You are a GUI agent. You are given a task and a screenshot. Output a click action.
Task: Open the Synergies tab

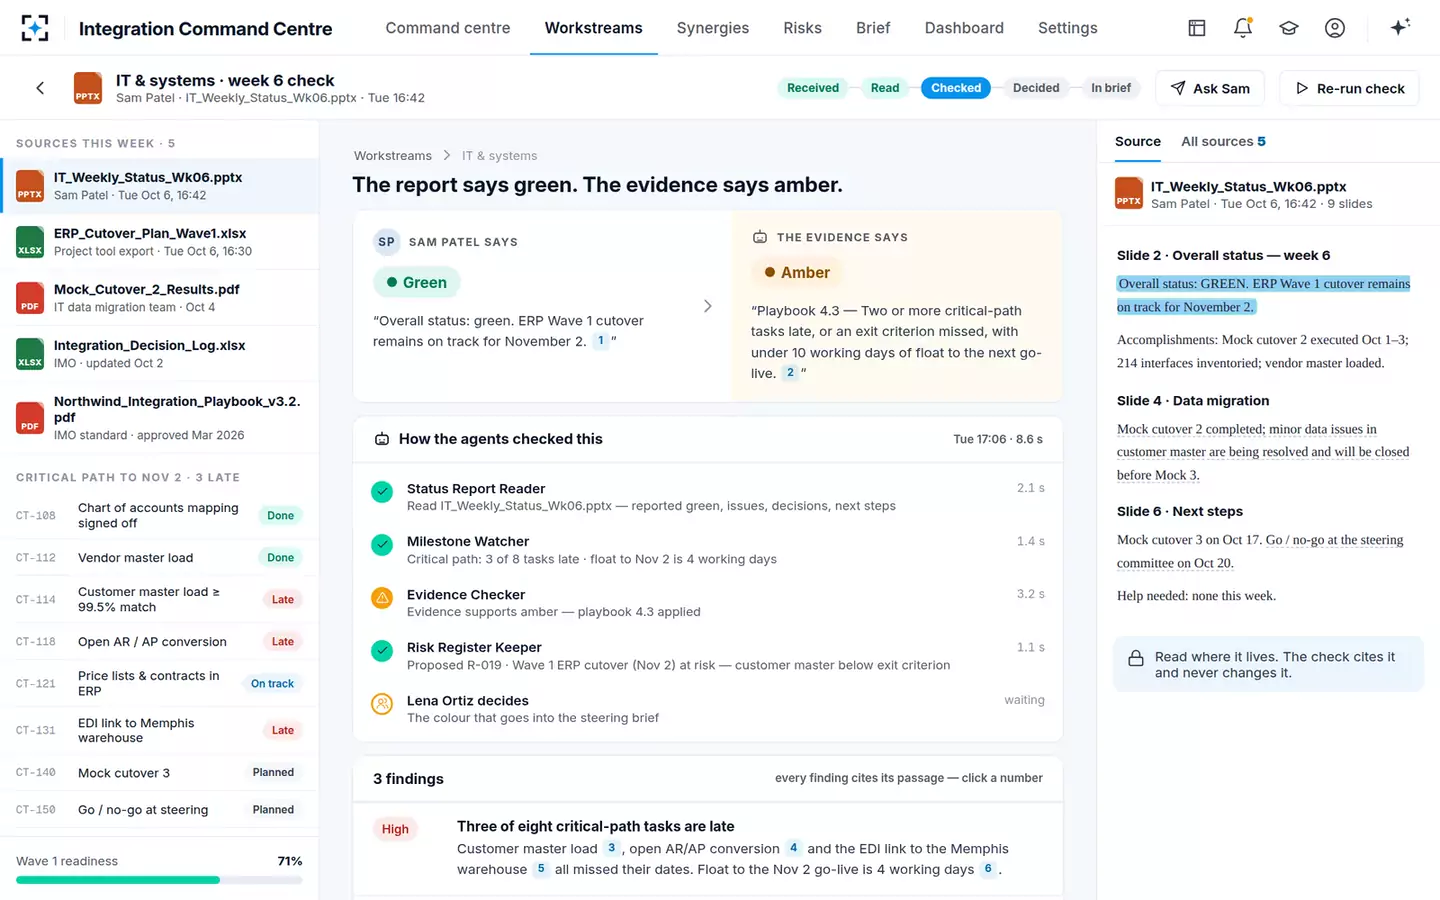[713, 28]
